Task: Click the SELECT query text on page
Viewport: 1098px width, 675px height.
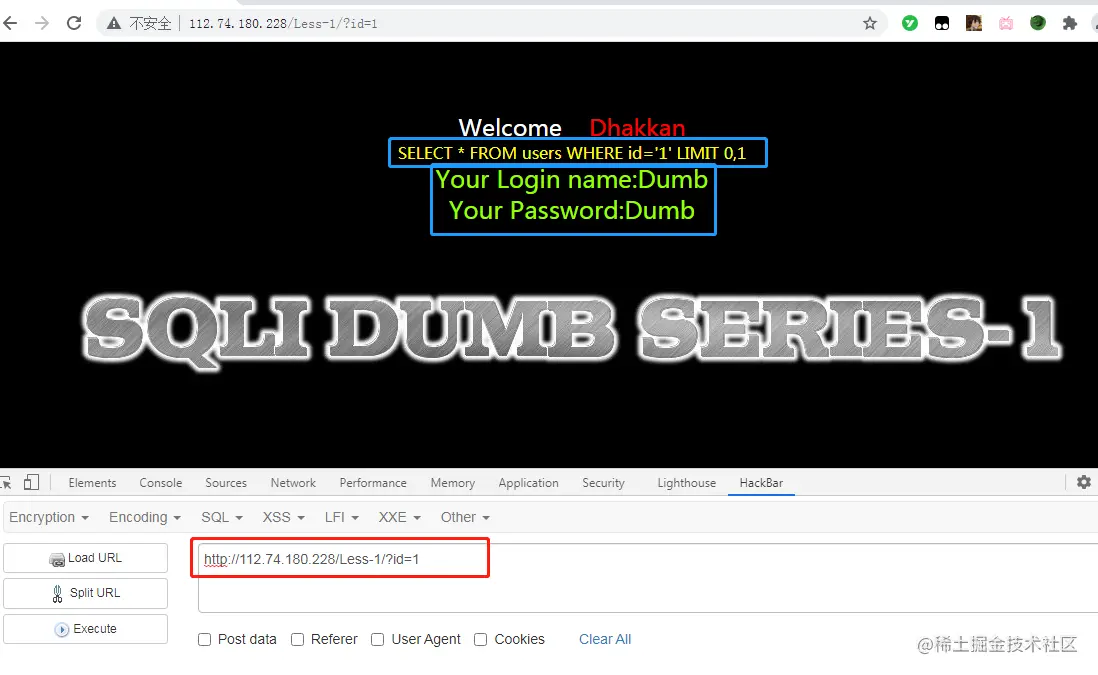Action: point(572,153)
